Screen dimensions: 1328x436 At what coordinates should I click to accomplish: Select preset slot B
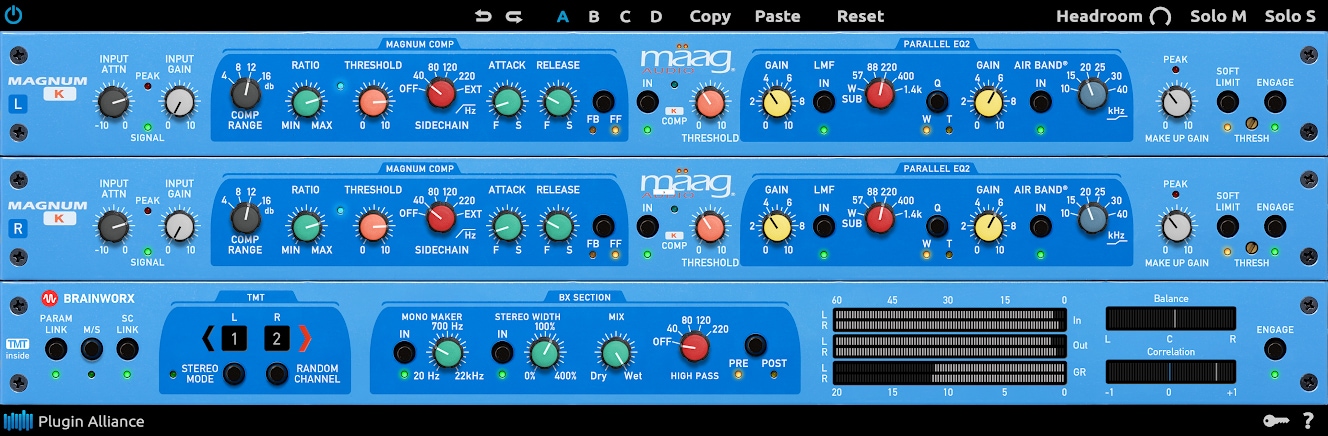tap(594, 16)
